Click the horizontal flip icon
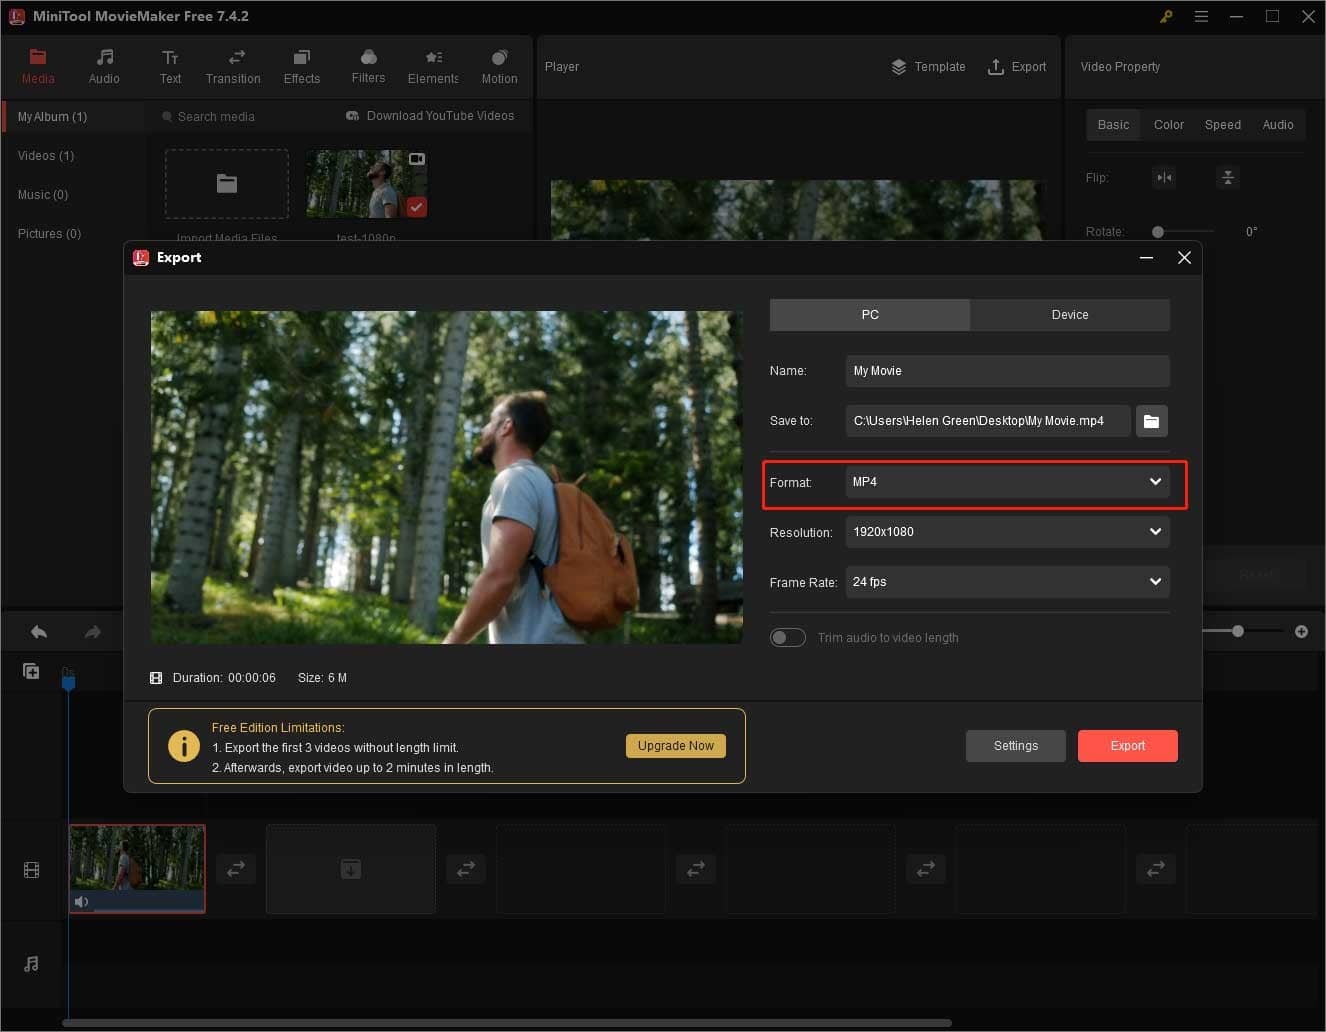Image resolution: width=1326 pixels, height=1032 pixels. pyautogui.click(x=1164, y=177)
